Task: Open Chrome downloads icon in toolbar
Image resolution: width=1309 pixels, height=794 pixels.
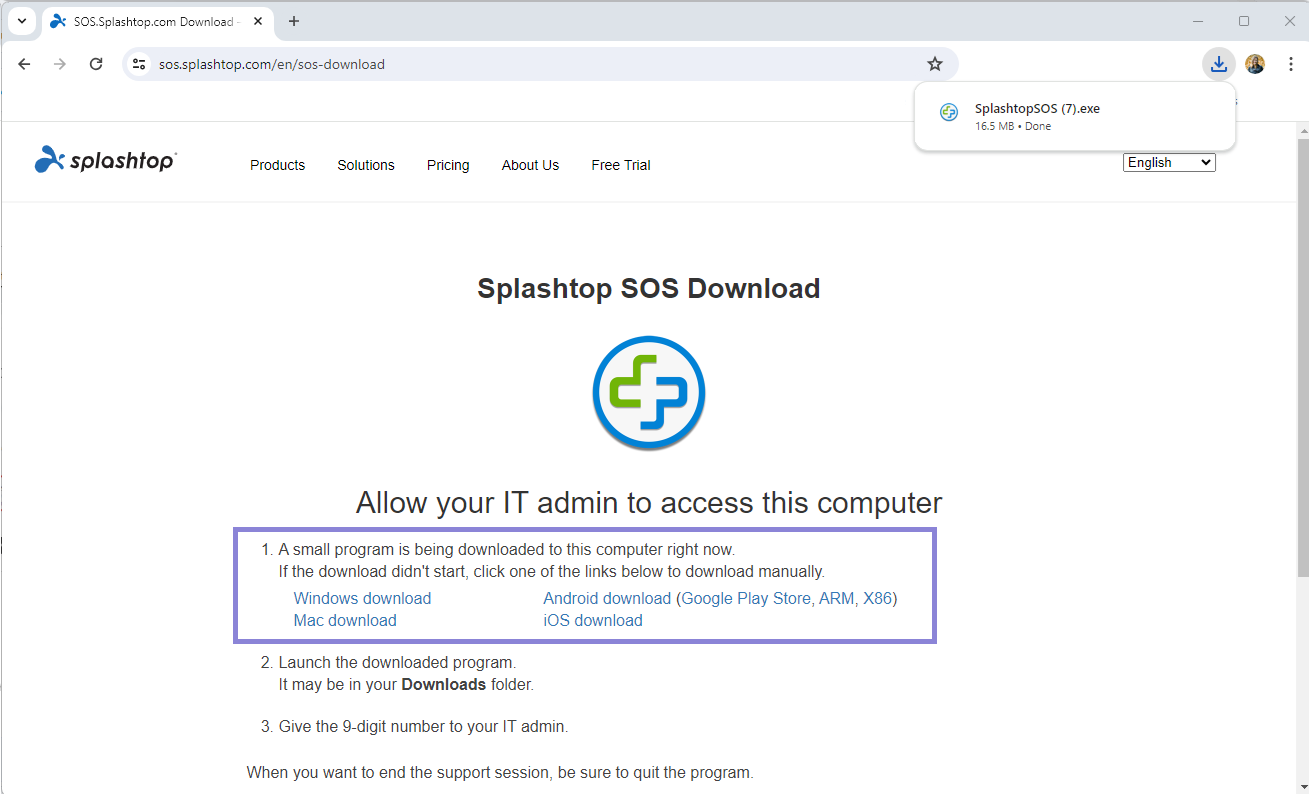Action: pyautogui.click(x=1218, y=64)
